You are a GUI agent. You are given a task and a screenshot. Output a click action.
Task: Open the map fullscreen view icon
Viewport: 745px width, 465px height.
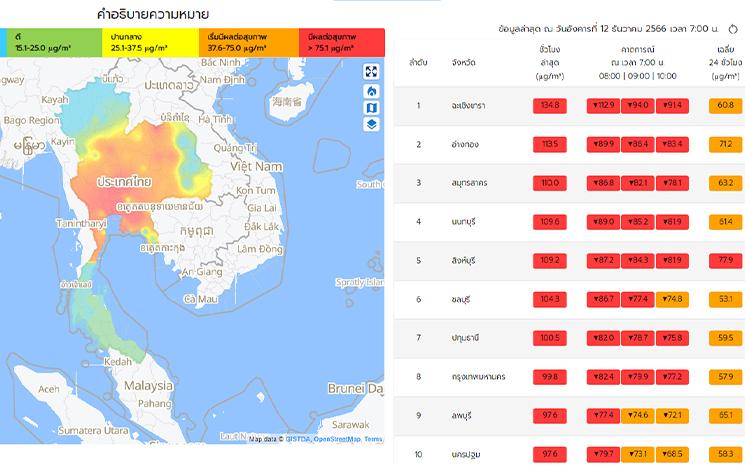[371, 72]
